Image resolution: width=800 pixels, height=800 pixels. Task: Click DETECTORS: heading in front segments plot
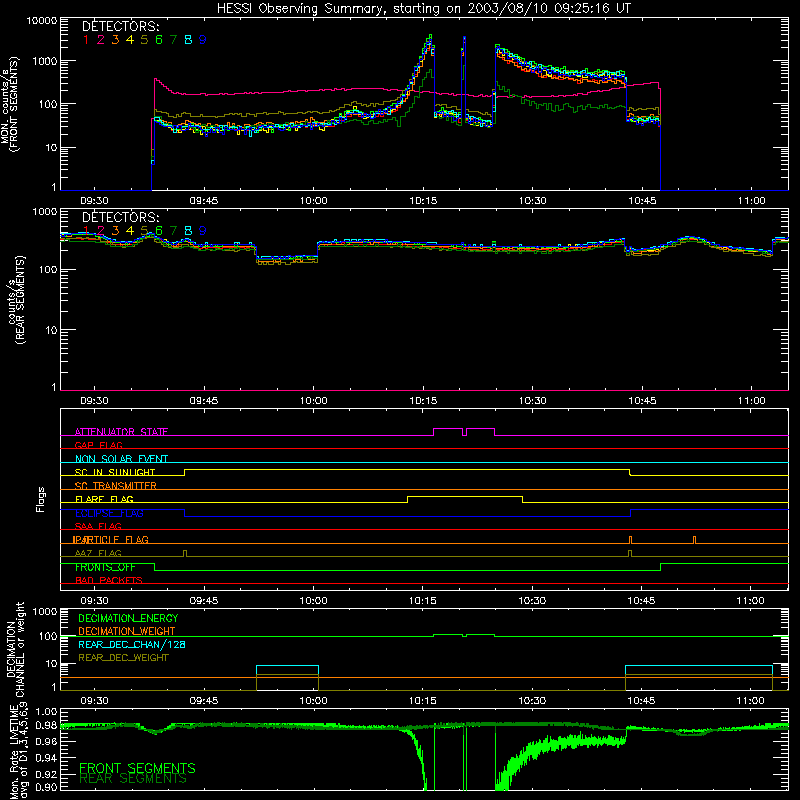click(x=120, y=27)
